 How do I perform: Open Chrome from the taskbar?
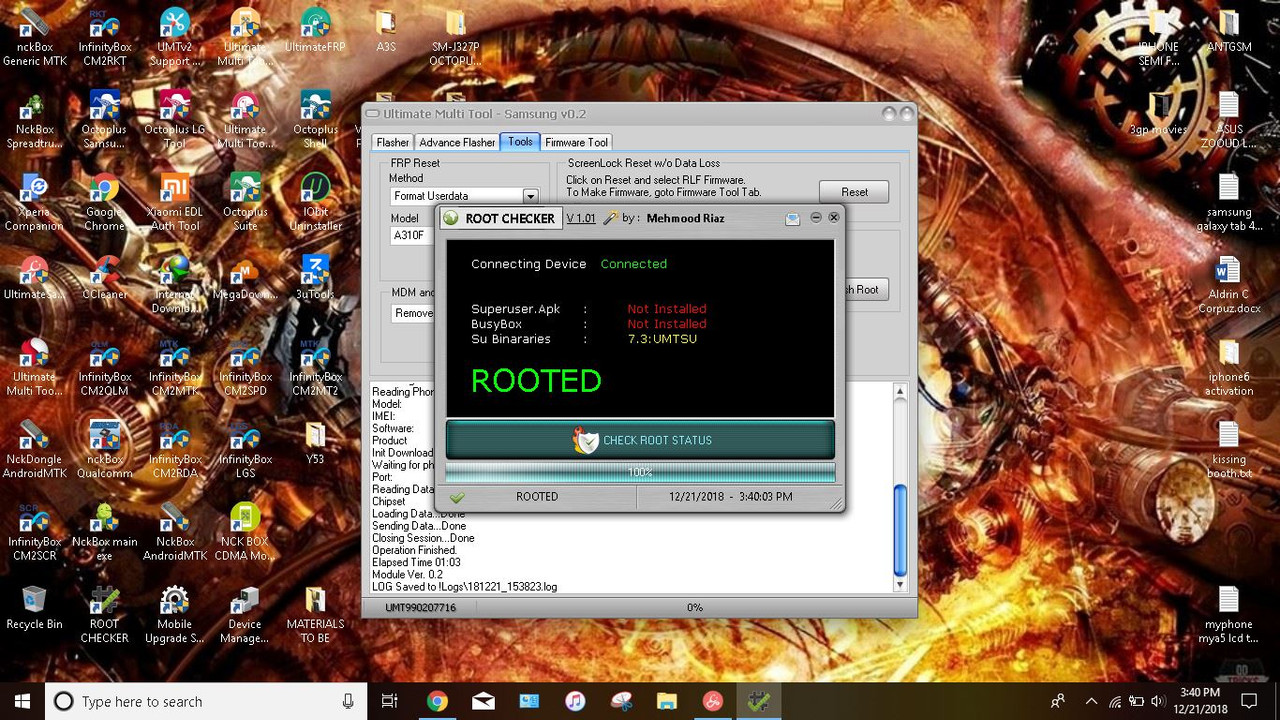tap(437, 701)
